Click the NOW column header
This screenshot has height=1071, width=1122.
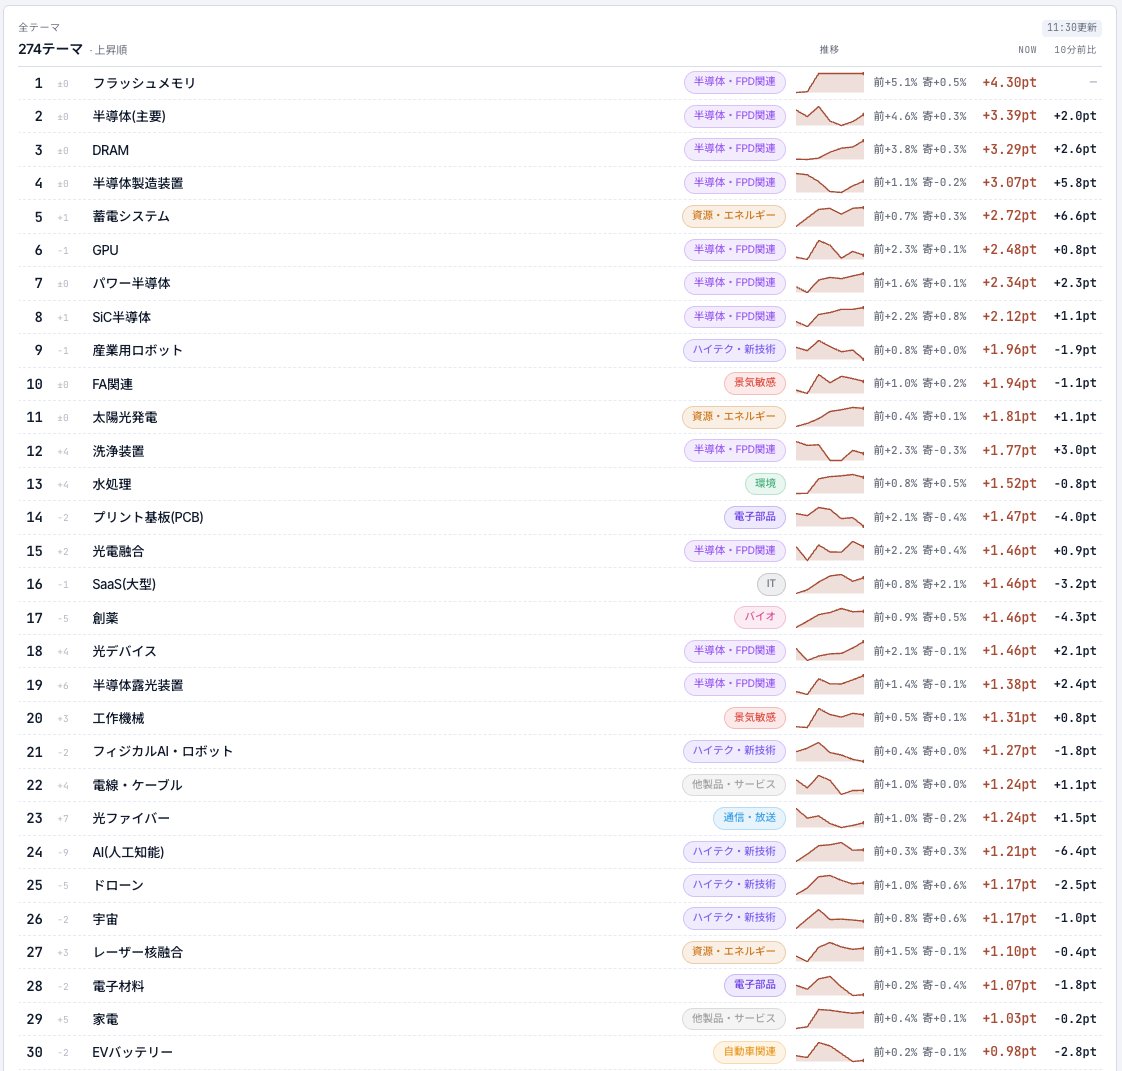click(1027, 49)
